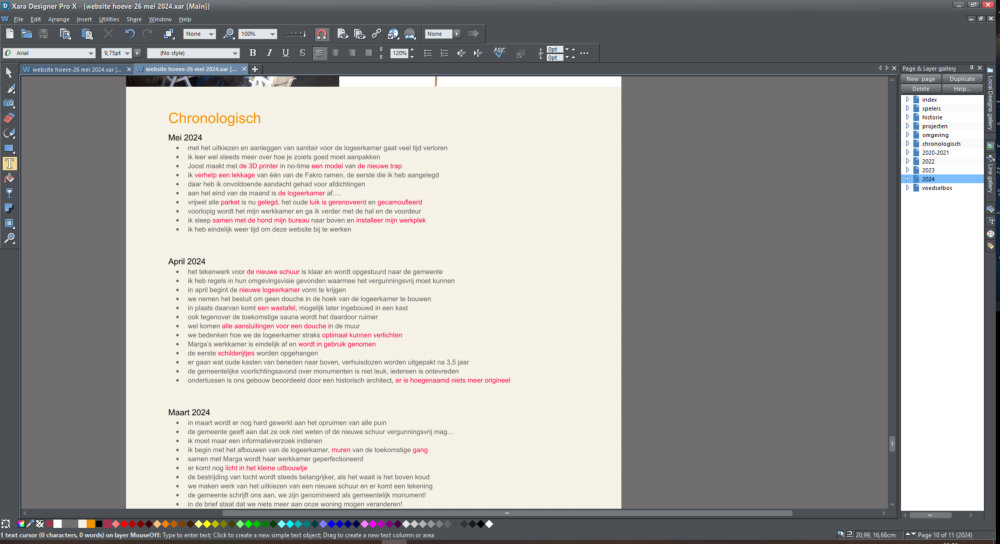The width and height of the screenshot is (1000, 544).
Task: Select the Zoom magnifier tool
Action: tap(9, 238)
